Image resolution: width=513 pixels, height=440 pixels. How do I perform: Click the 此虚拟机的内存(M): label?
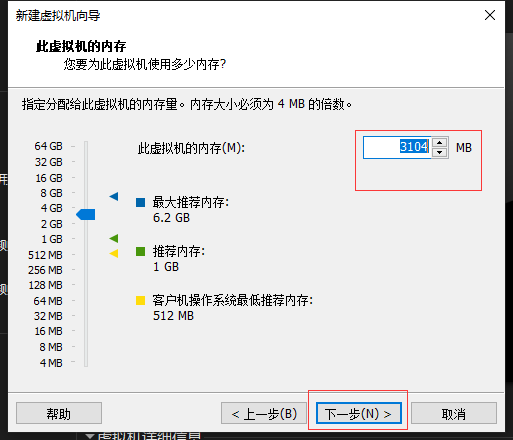click(x=191, y=148)
